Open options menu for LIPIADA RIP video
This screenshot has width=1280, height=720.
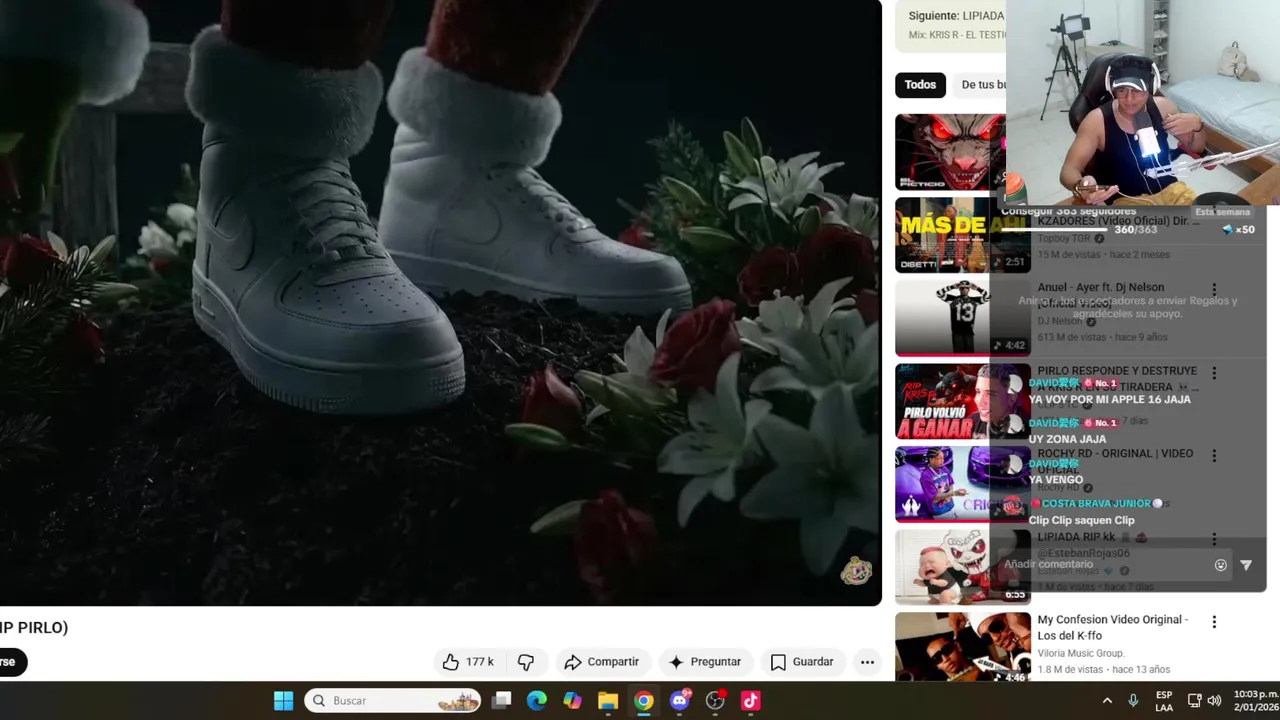(1214, 539)
